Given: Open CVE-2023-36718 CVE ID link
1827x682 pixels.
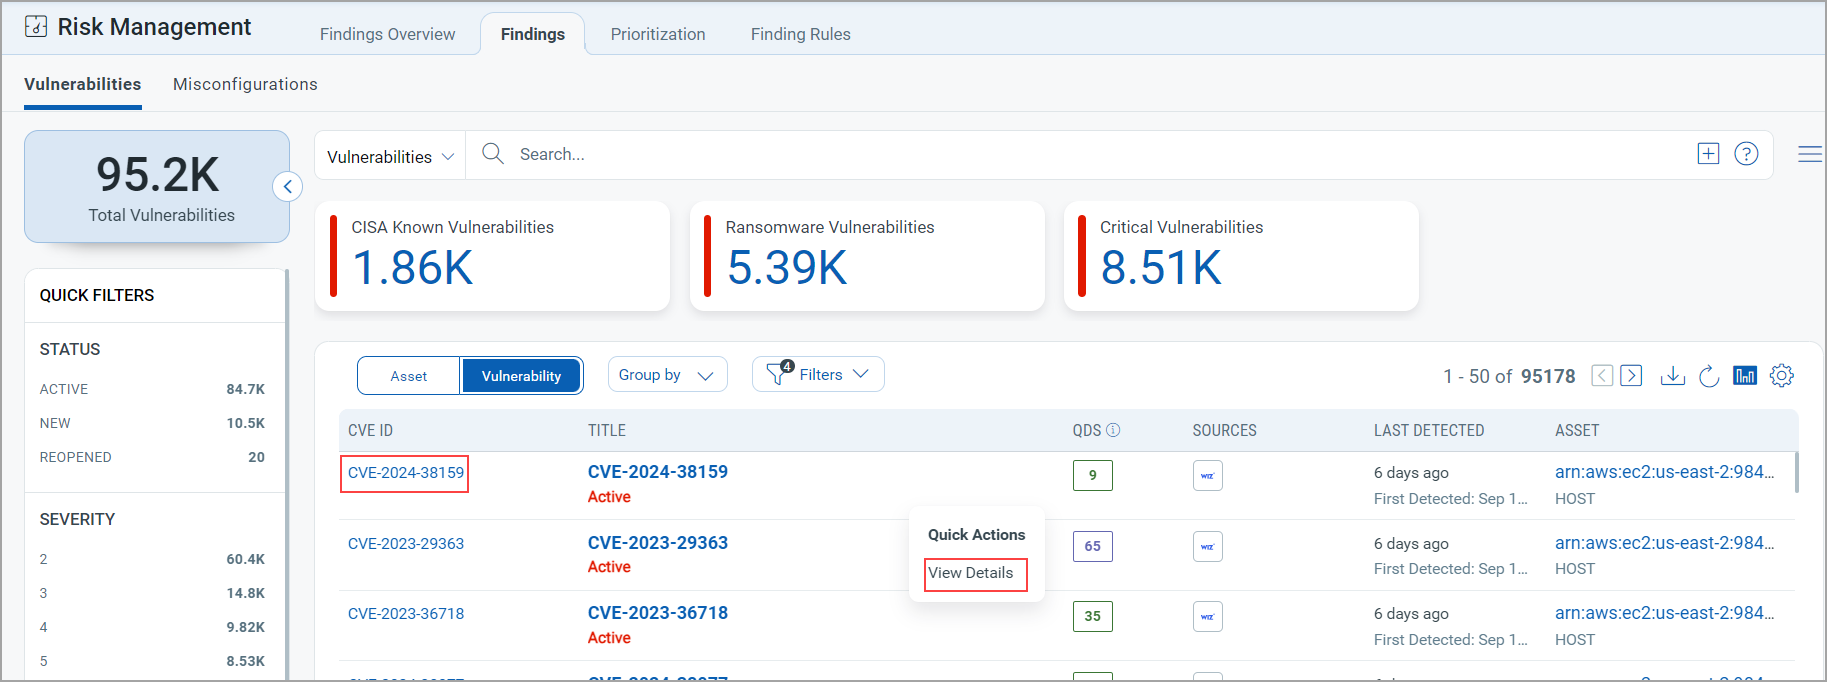Looking at the screenshot, I should [406, 614].
